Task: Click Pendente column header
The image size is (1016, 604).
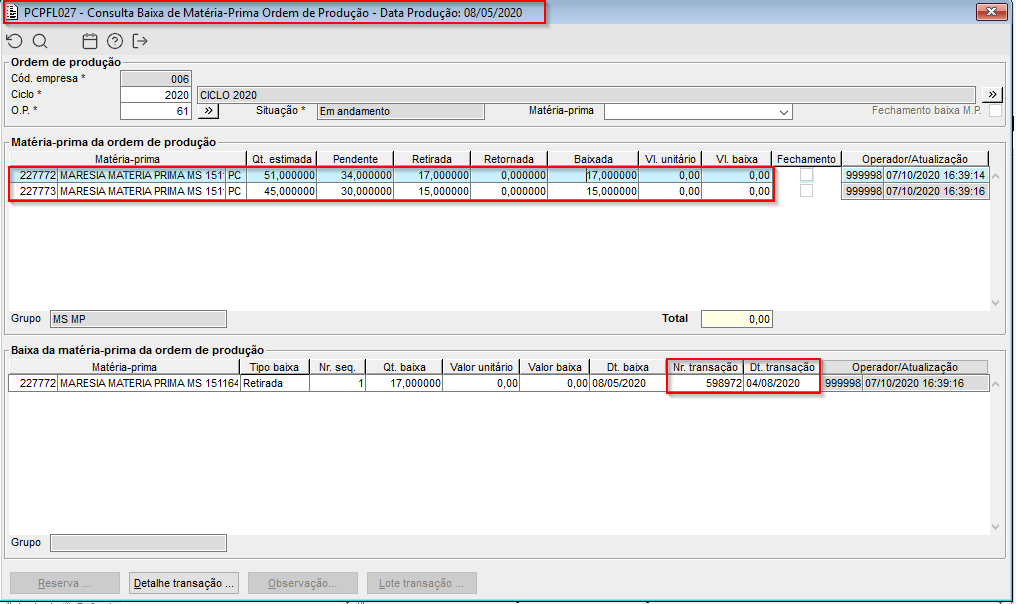Action: 355,159
